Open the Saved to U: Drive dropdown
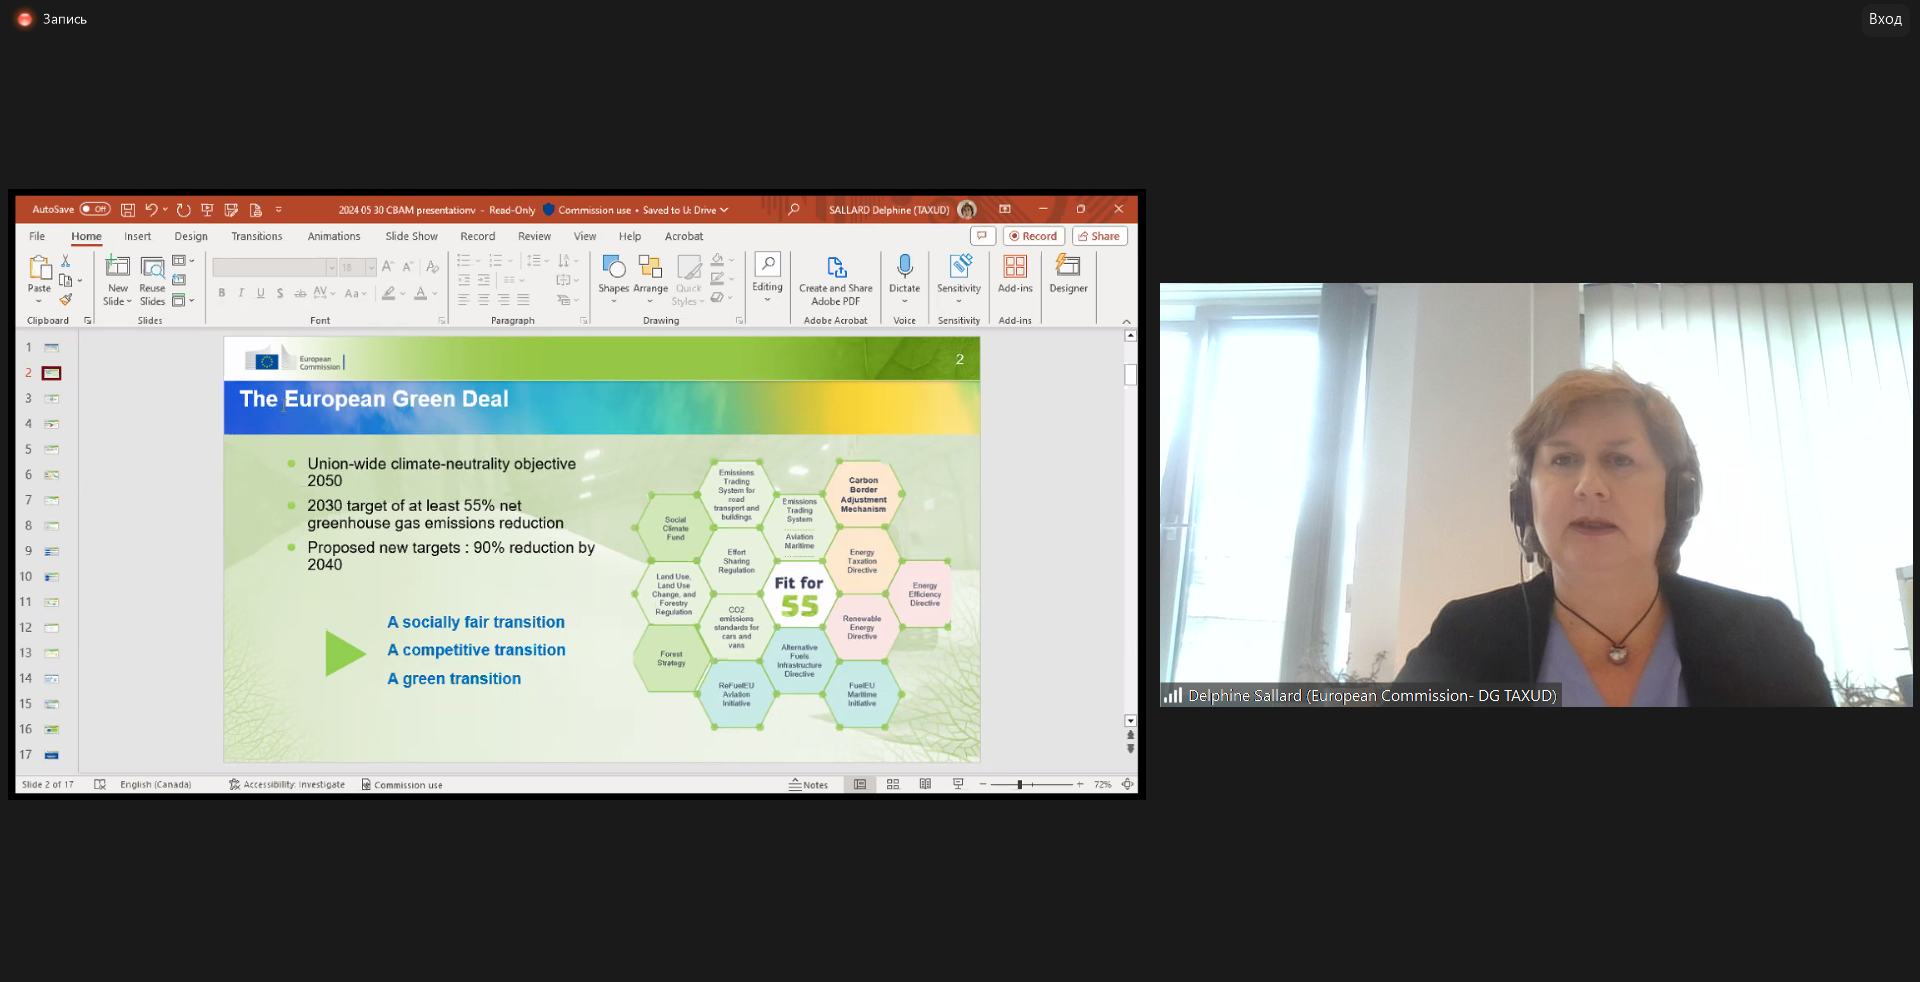The height and width of the screenshot is (982, 1920). pos(724,210)
